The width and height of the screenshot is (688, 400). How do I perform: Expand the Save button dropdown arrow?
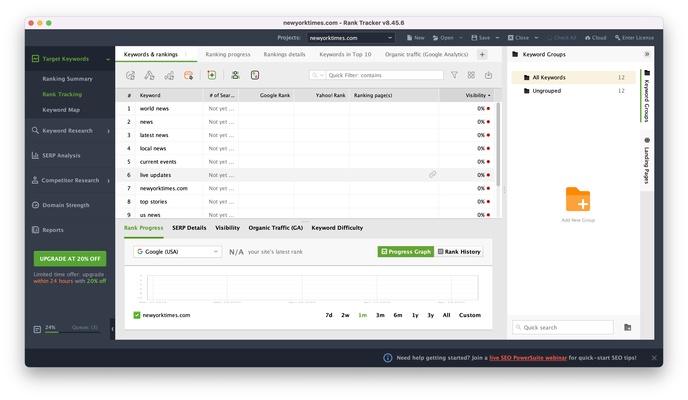tap(497, 38)
